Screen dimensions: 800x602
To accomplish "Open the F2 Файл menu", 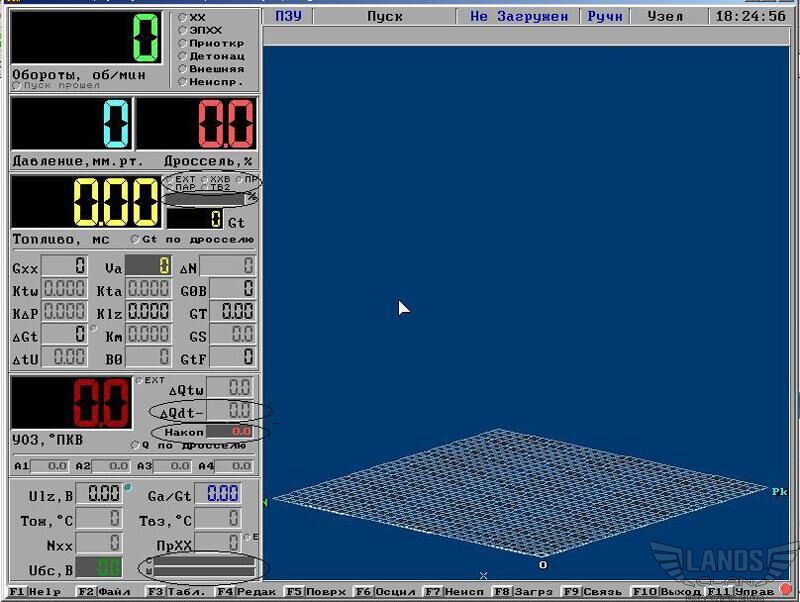I will tap(105, 591).
